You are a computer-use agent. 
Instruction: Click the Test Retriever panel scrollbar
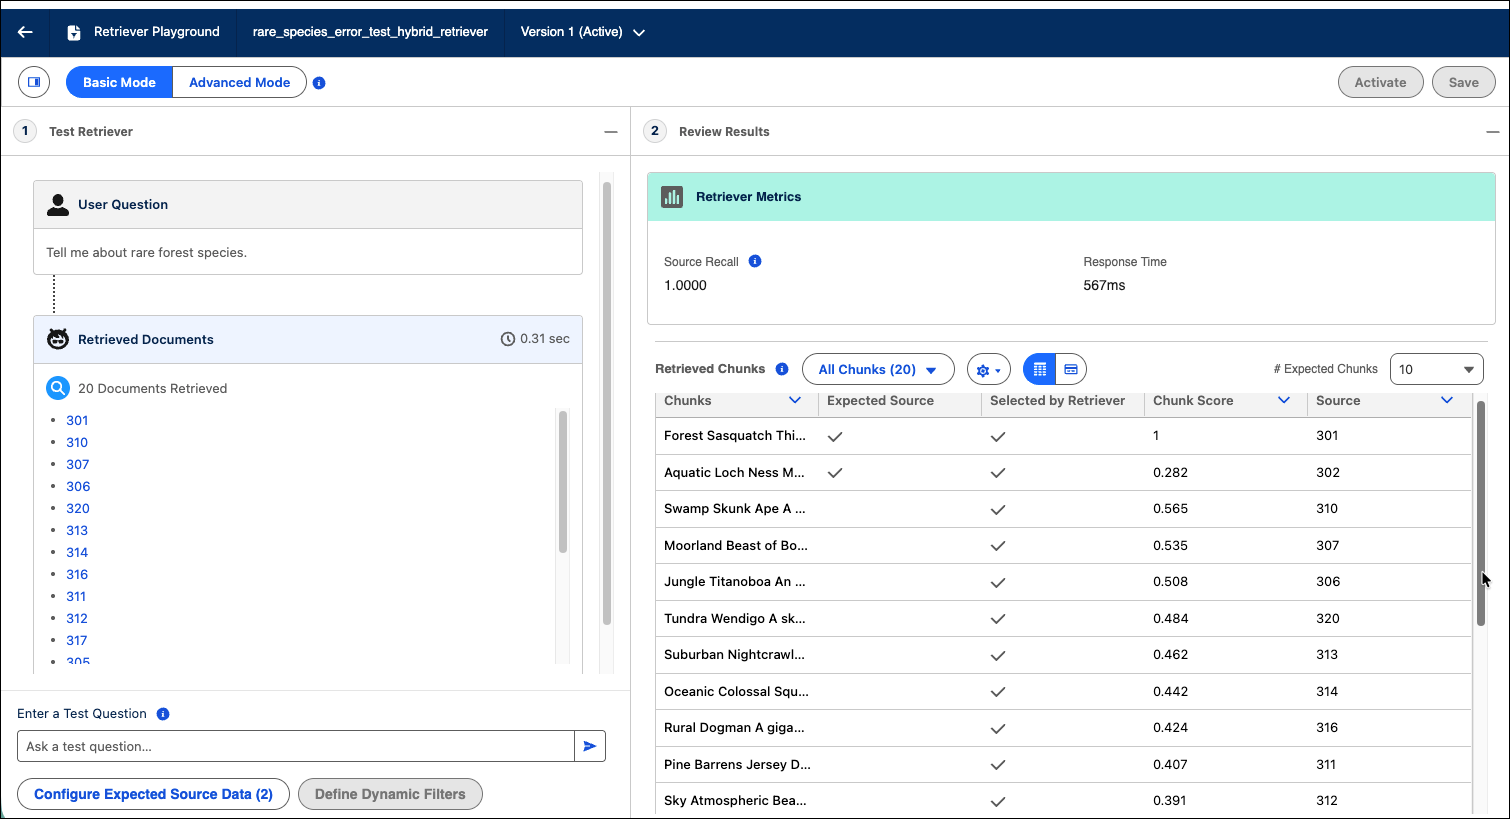[607, 403]
